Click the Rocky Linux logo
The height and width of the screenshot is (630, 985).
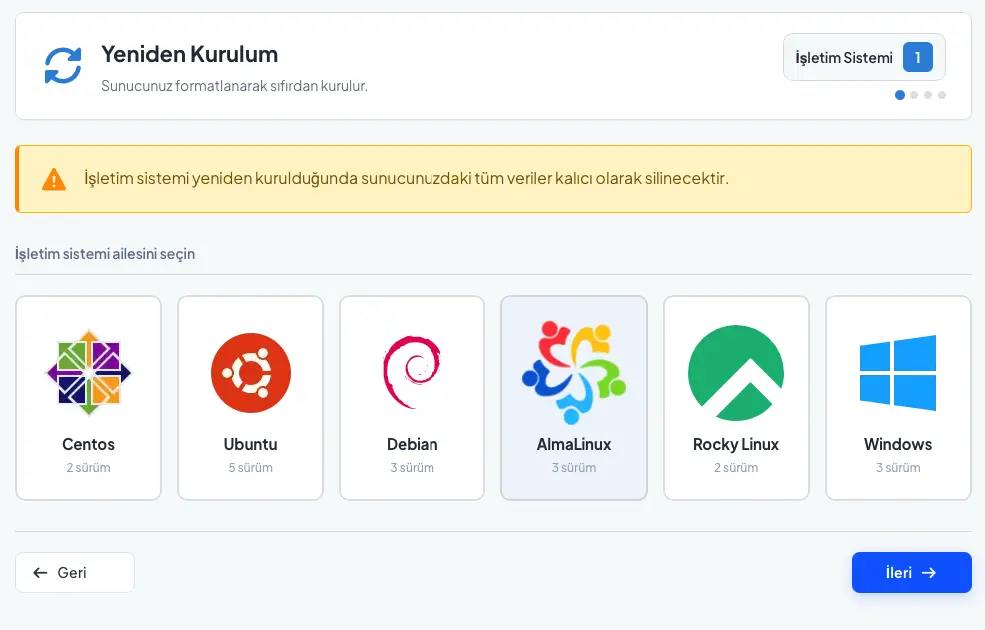(x=736, y=373)
